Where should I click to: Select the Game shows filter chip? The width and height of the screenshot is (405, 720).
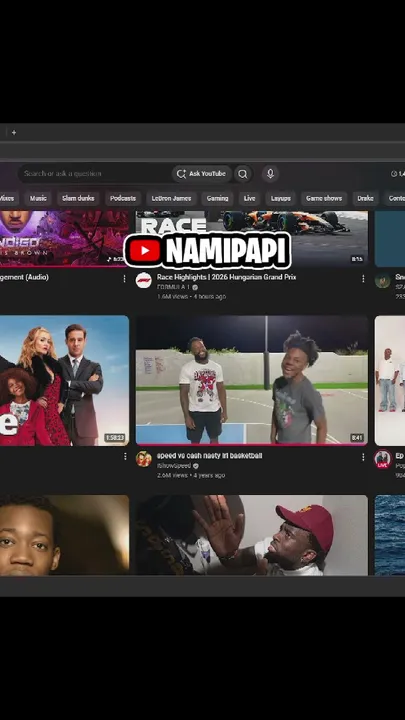(324, 198)
